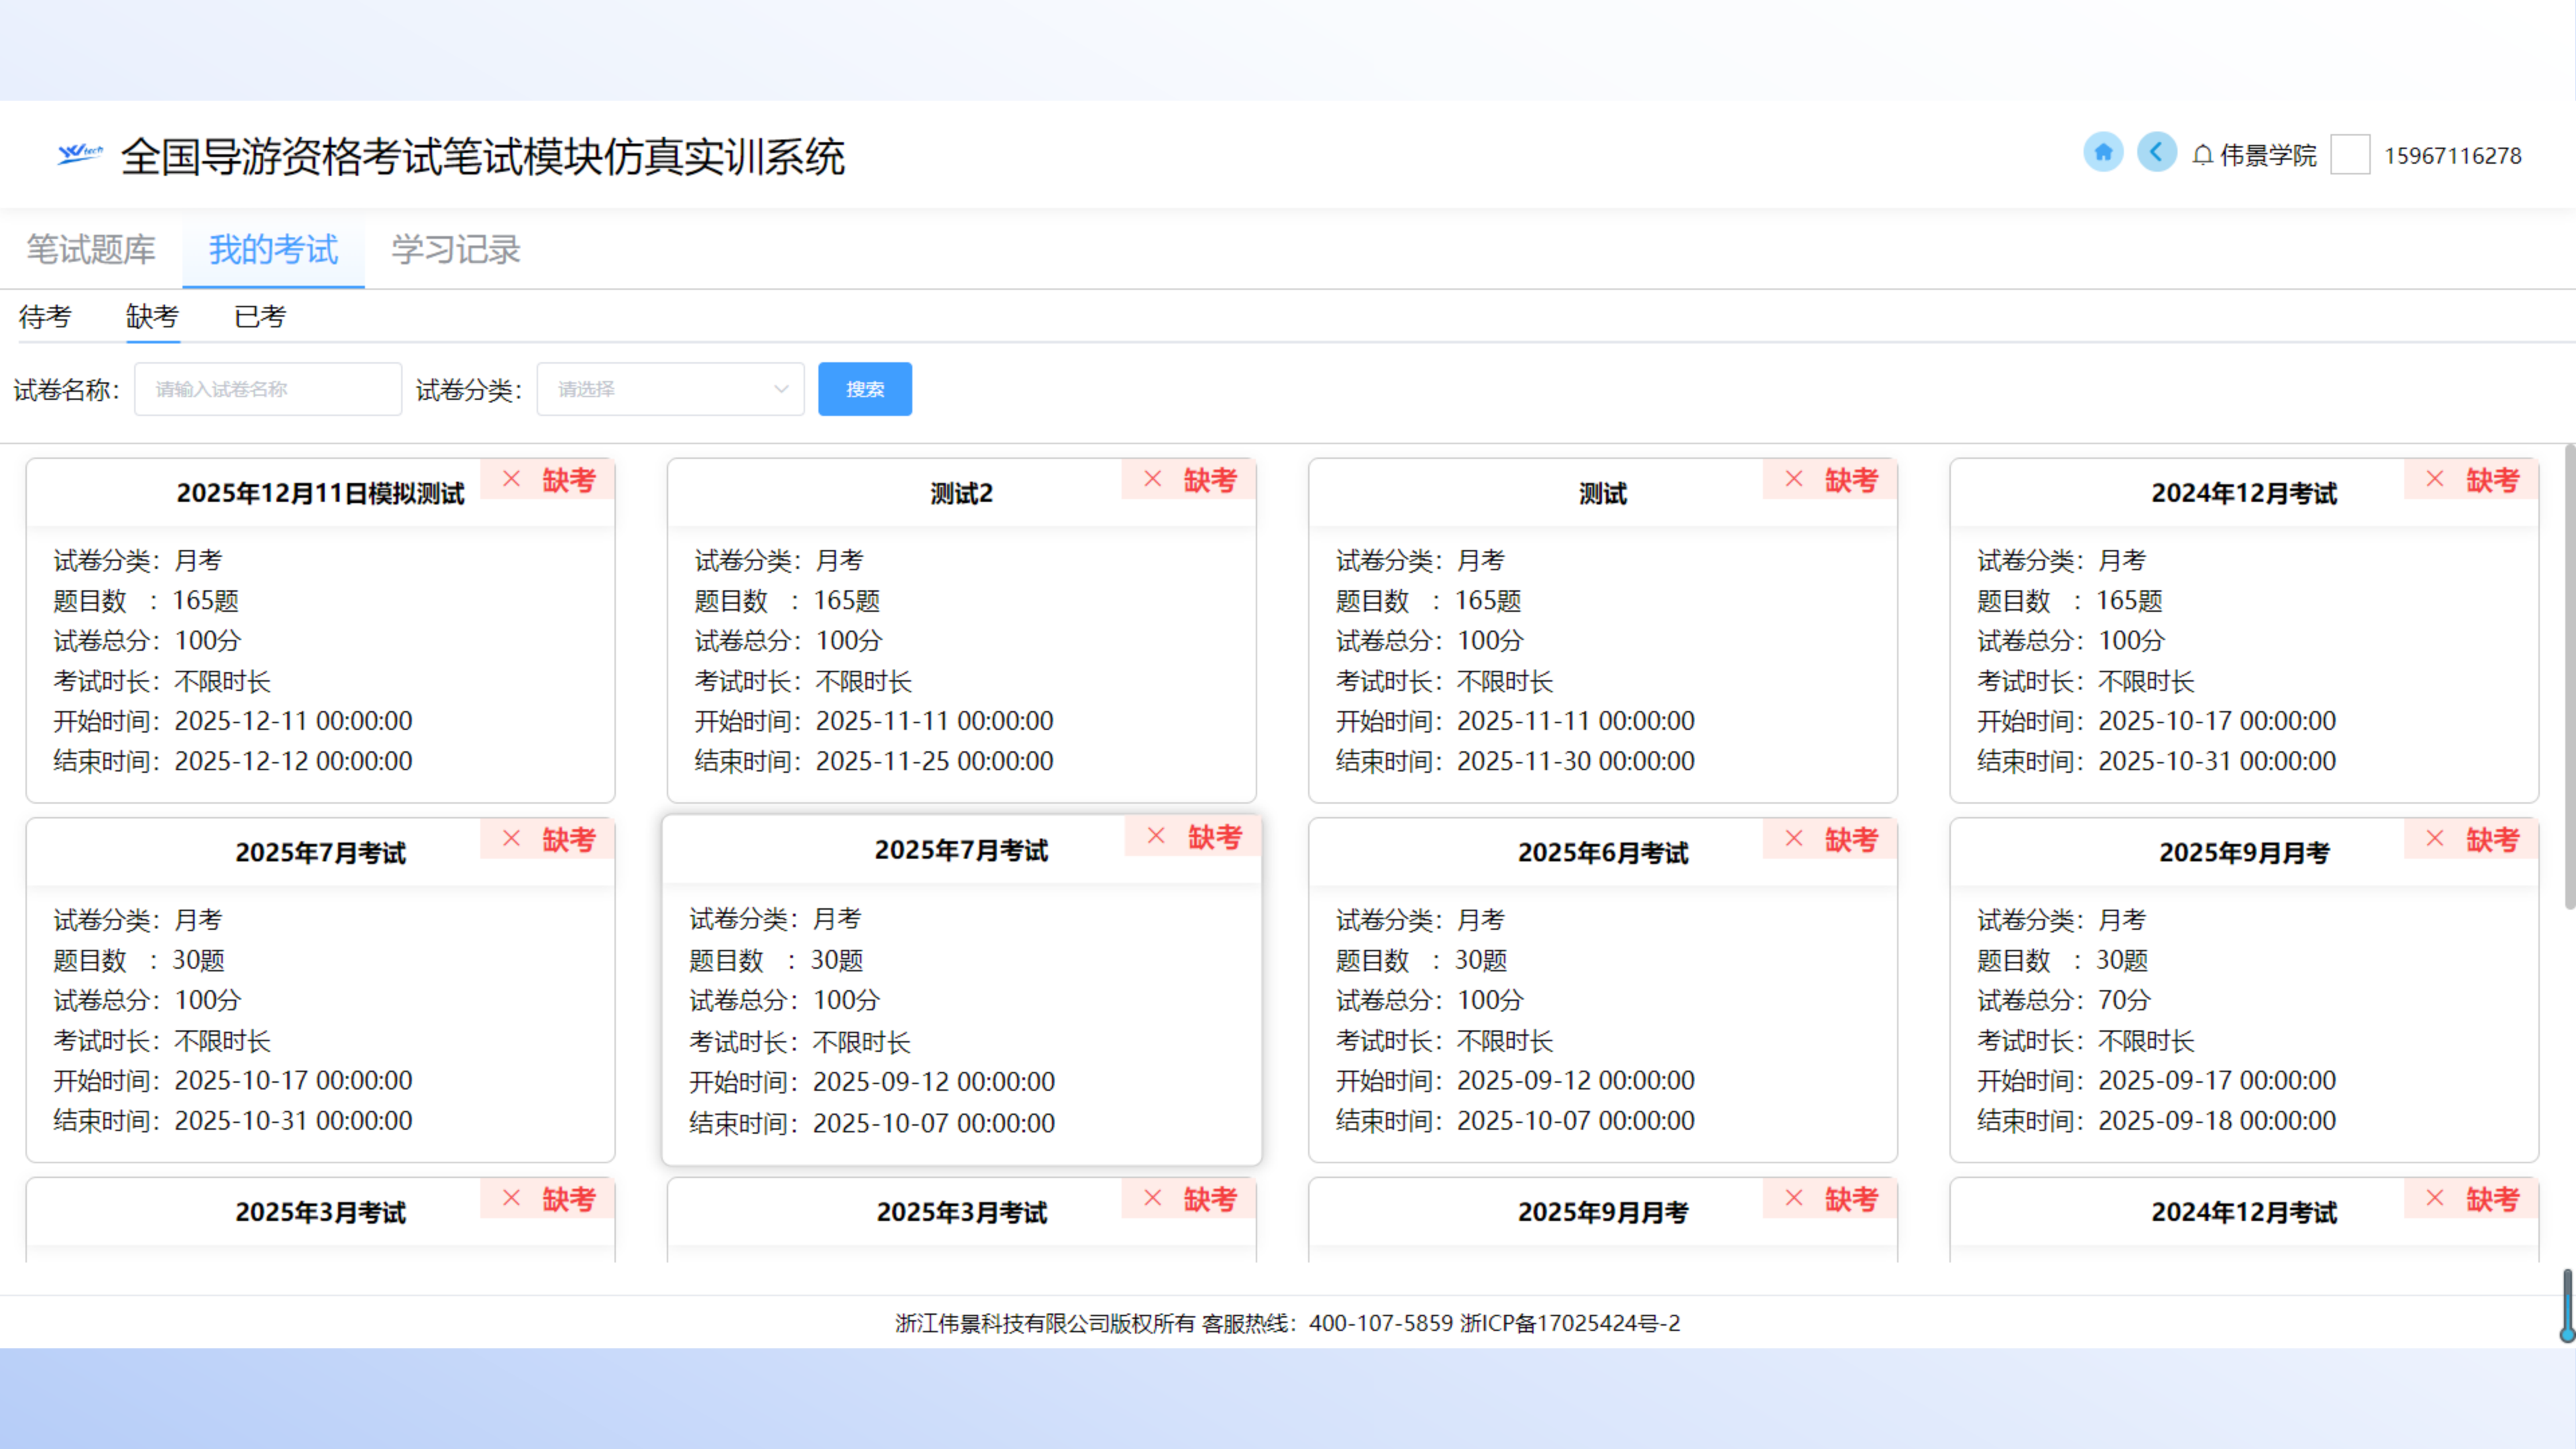Open the 笔试题库 tab
The width and height of the screenshot is (2576, 1449).
tap(91, 249)
